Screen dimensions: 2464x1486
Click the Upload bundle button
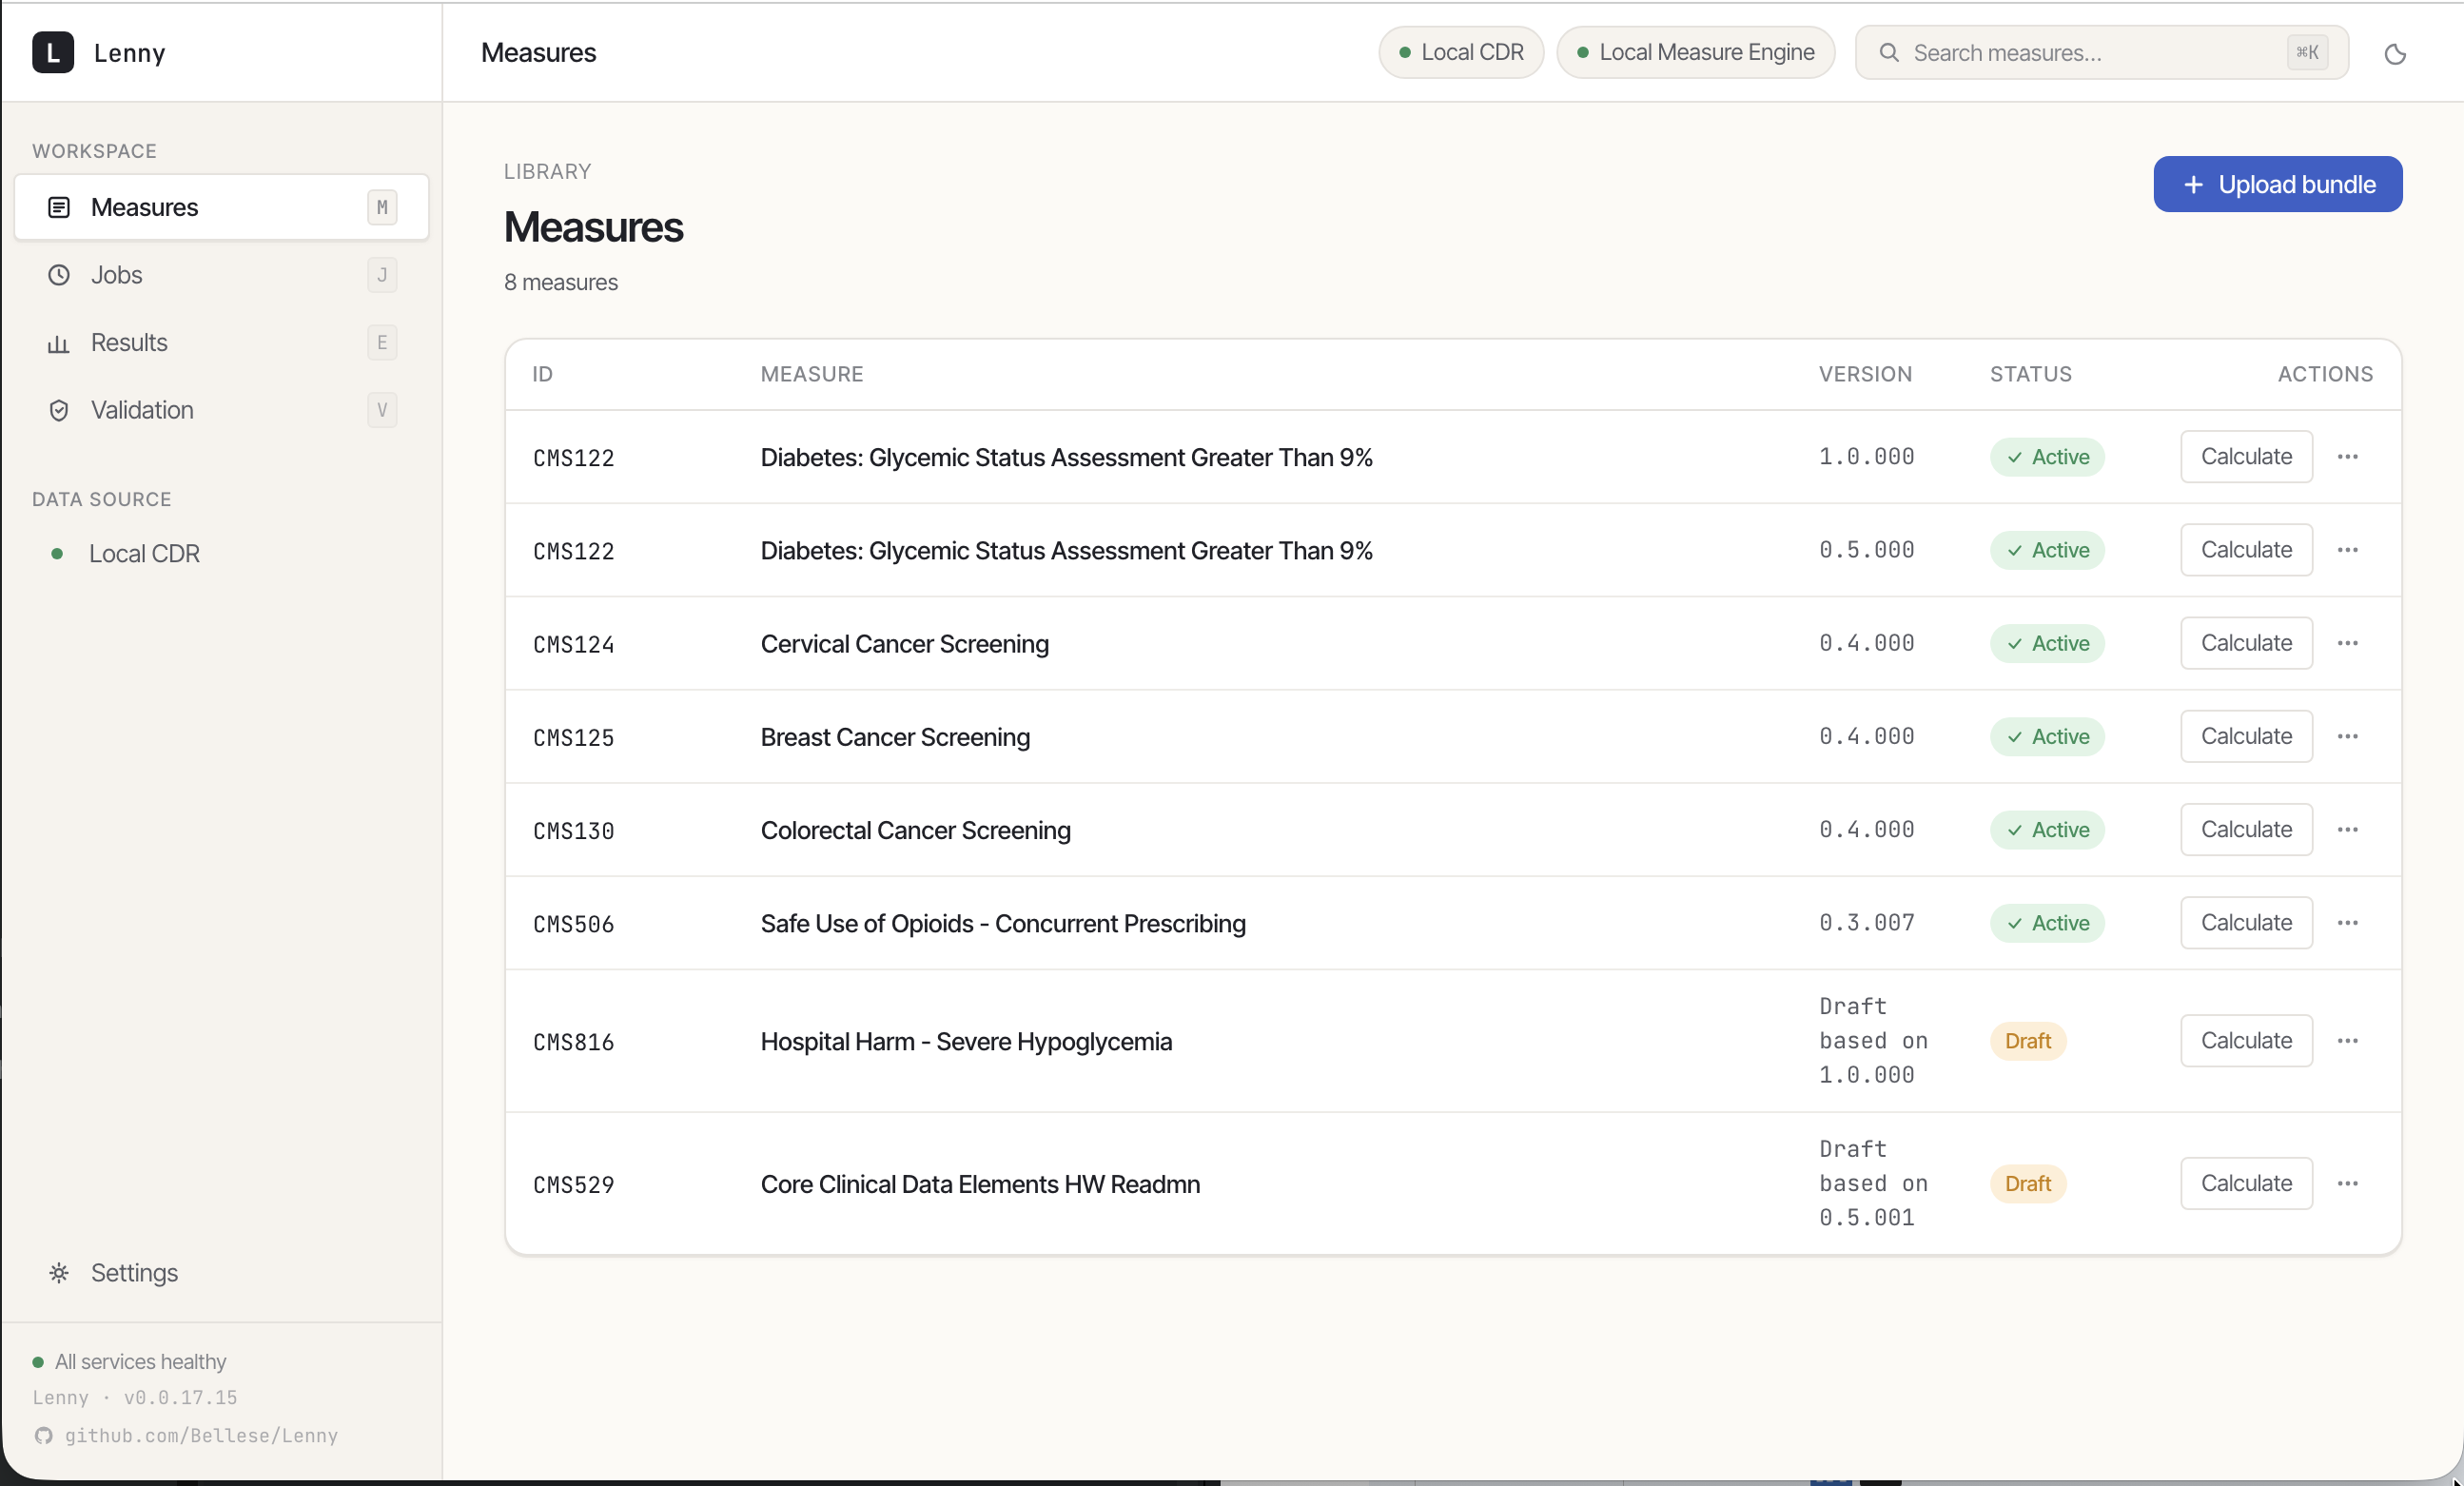(x=2277, y=184)
